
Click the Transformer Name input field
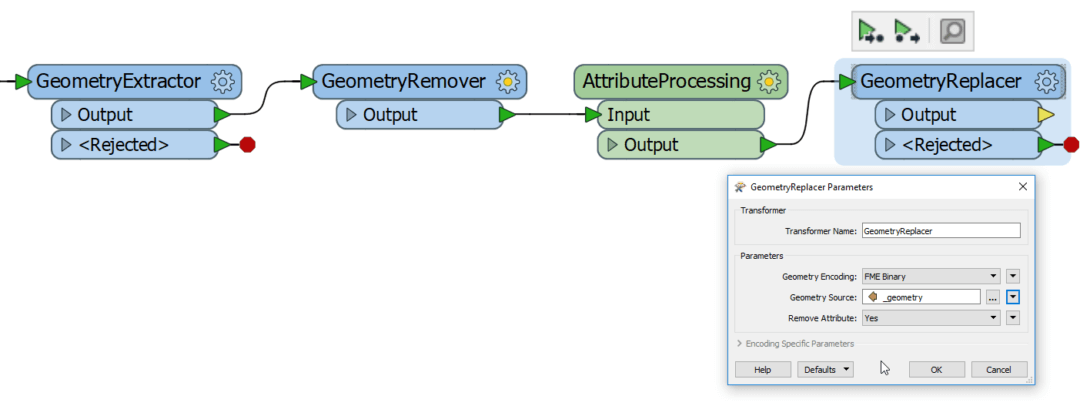tap(941, 231)
